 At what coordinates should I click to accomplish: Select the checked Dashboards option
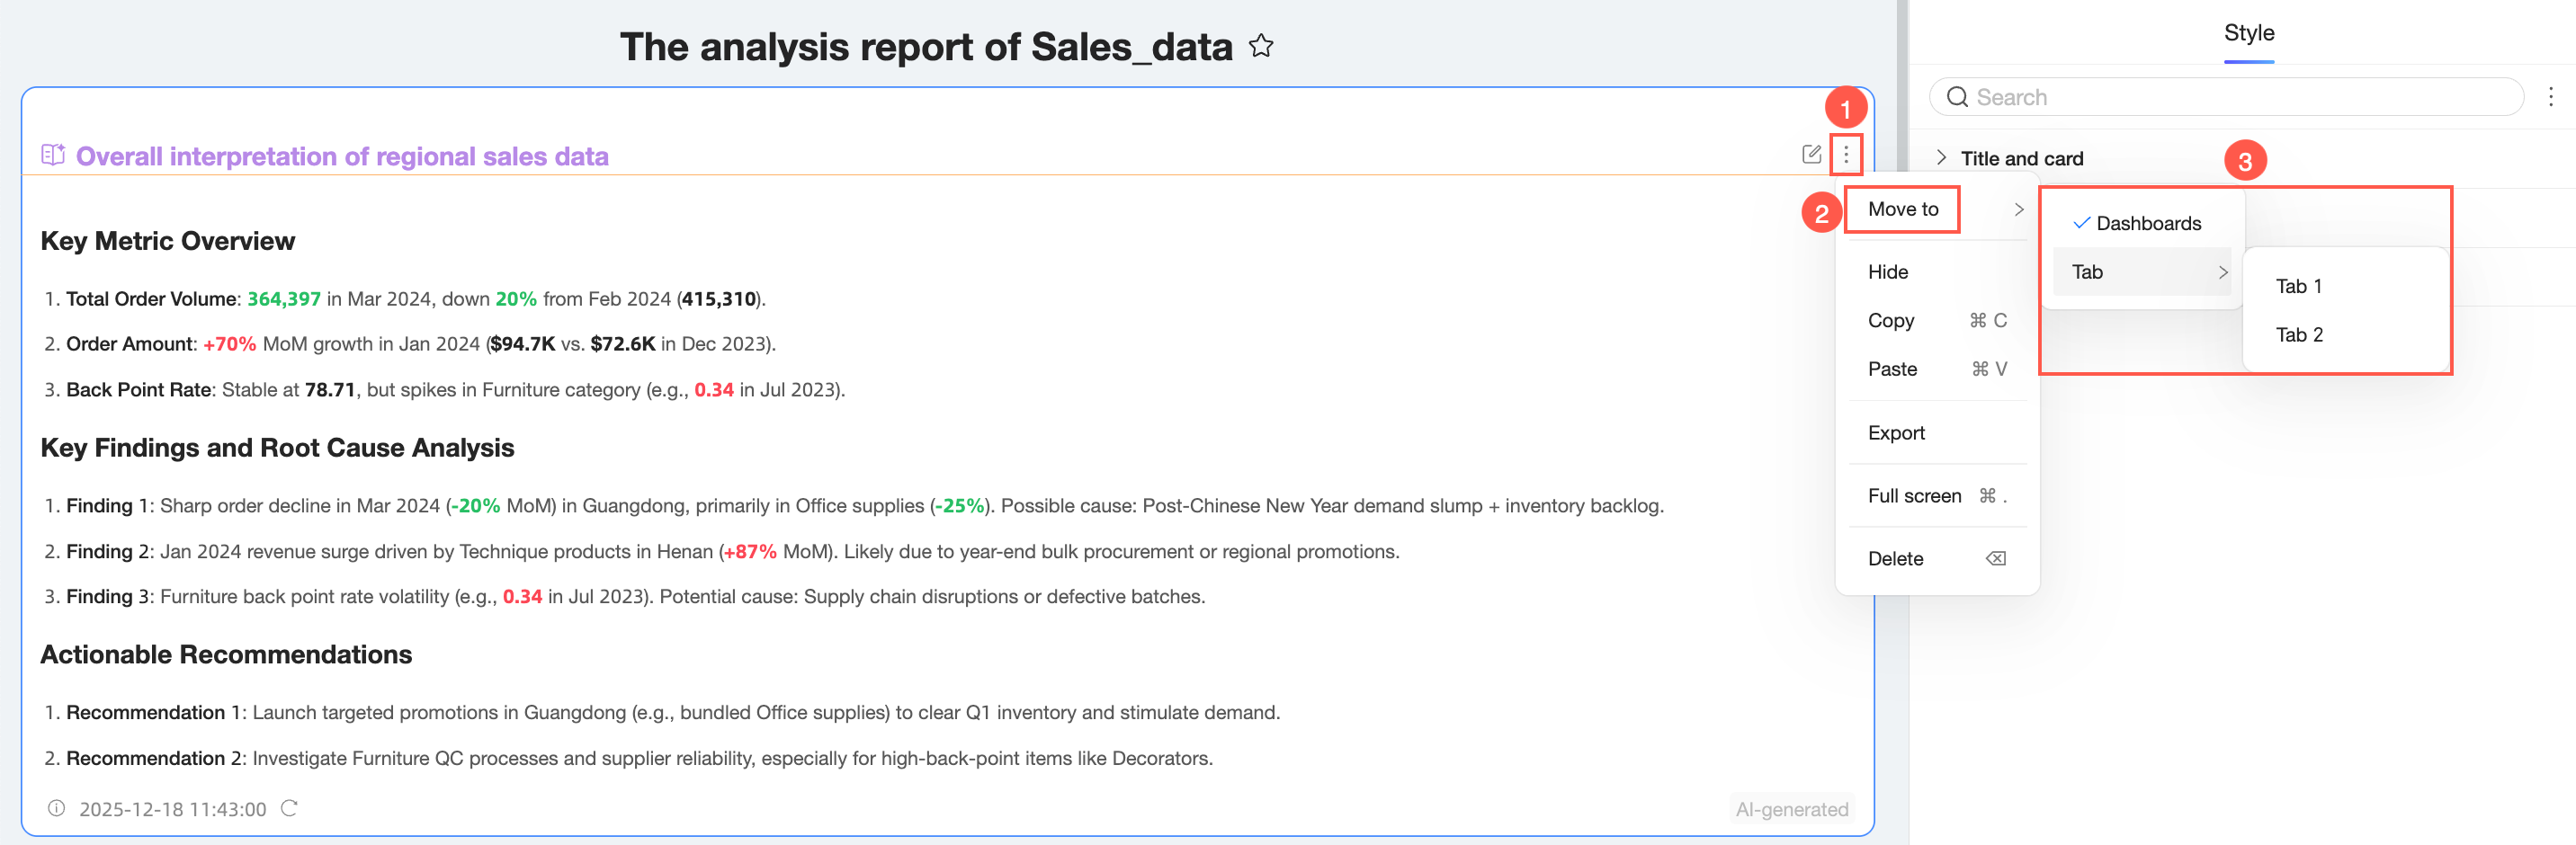(x=2147, y=223)
